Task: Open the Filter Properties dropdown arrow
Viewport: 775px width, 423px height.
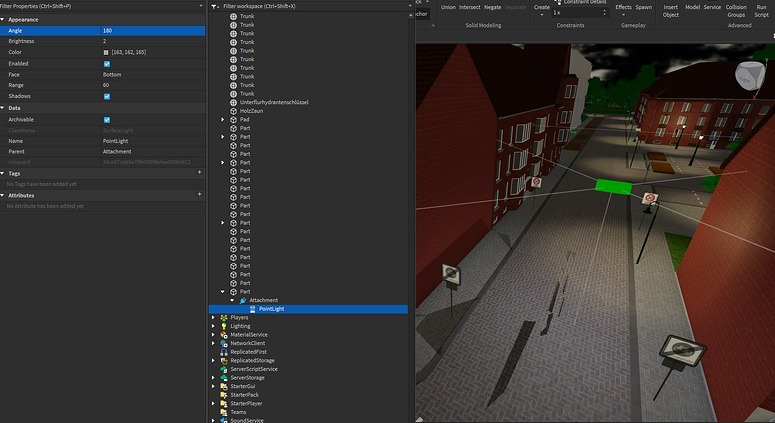Action: pyautogui.click(x=201, y=6)
